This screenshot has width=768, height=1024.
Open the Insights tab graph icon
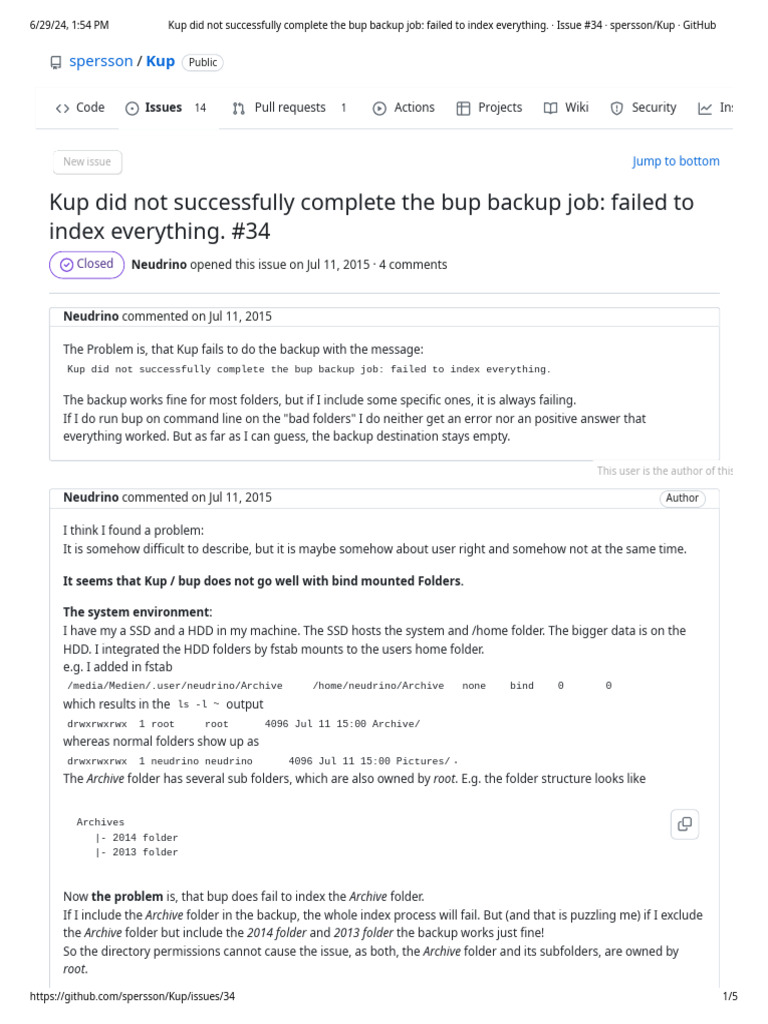click(705, 108)
